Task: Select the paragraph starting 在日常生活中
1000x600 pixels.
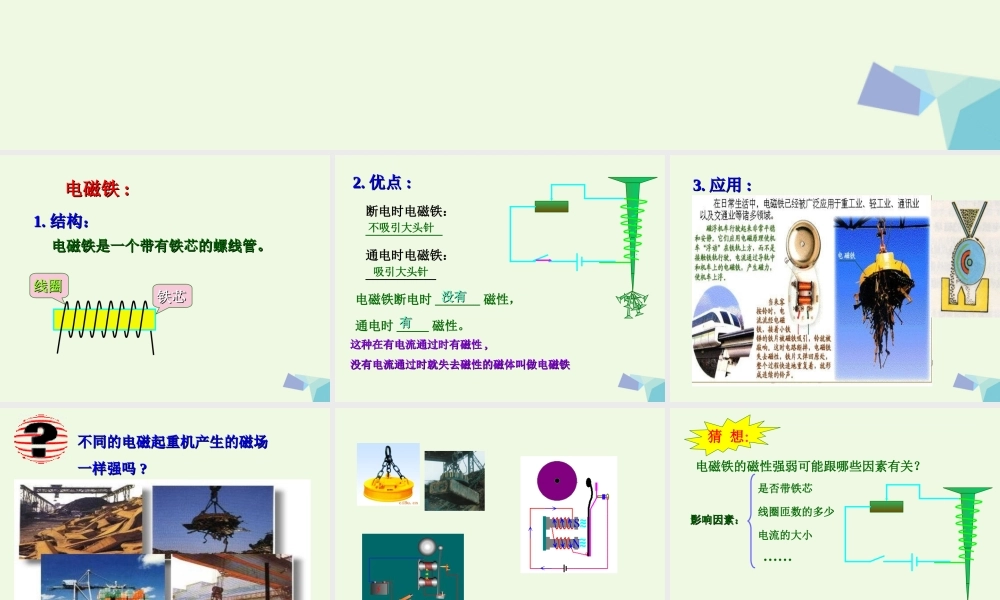Action: coord(809,209)
